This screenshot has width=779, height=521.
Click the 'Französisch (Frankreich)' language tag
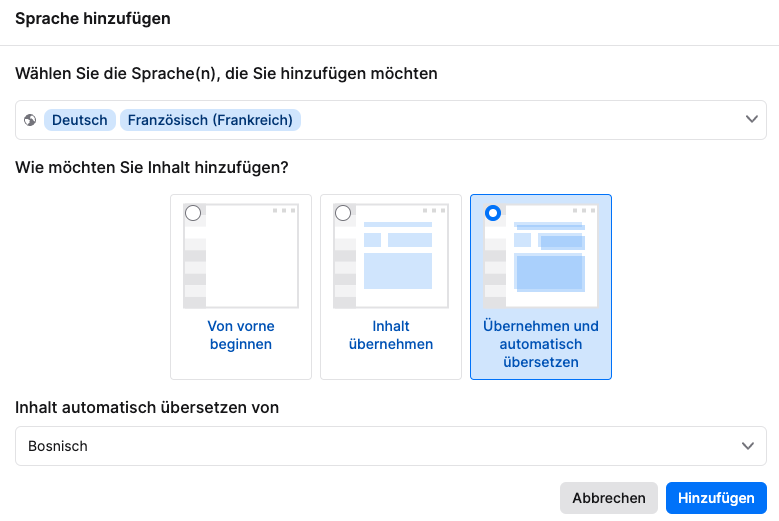[x=210, y=120]
